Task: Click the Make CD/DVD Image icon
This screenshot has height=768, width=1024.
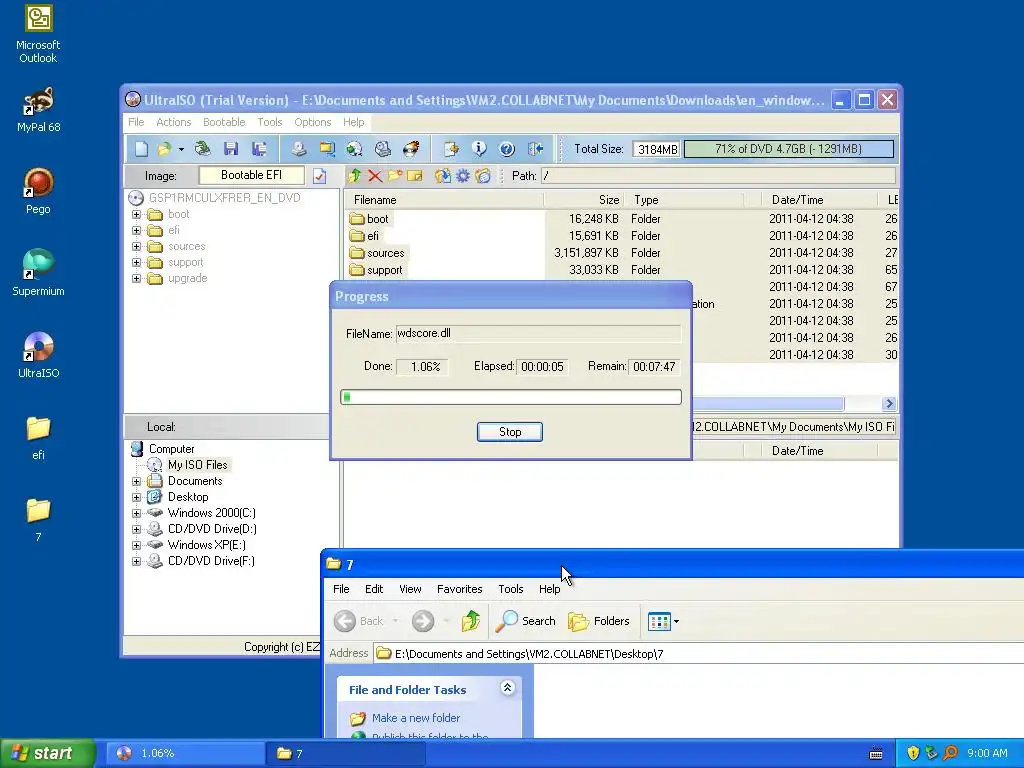Action: pos(298,149)
